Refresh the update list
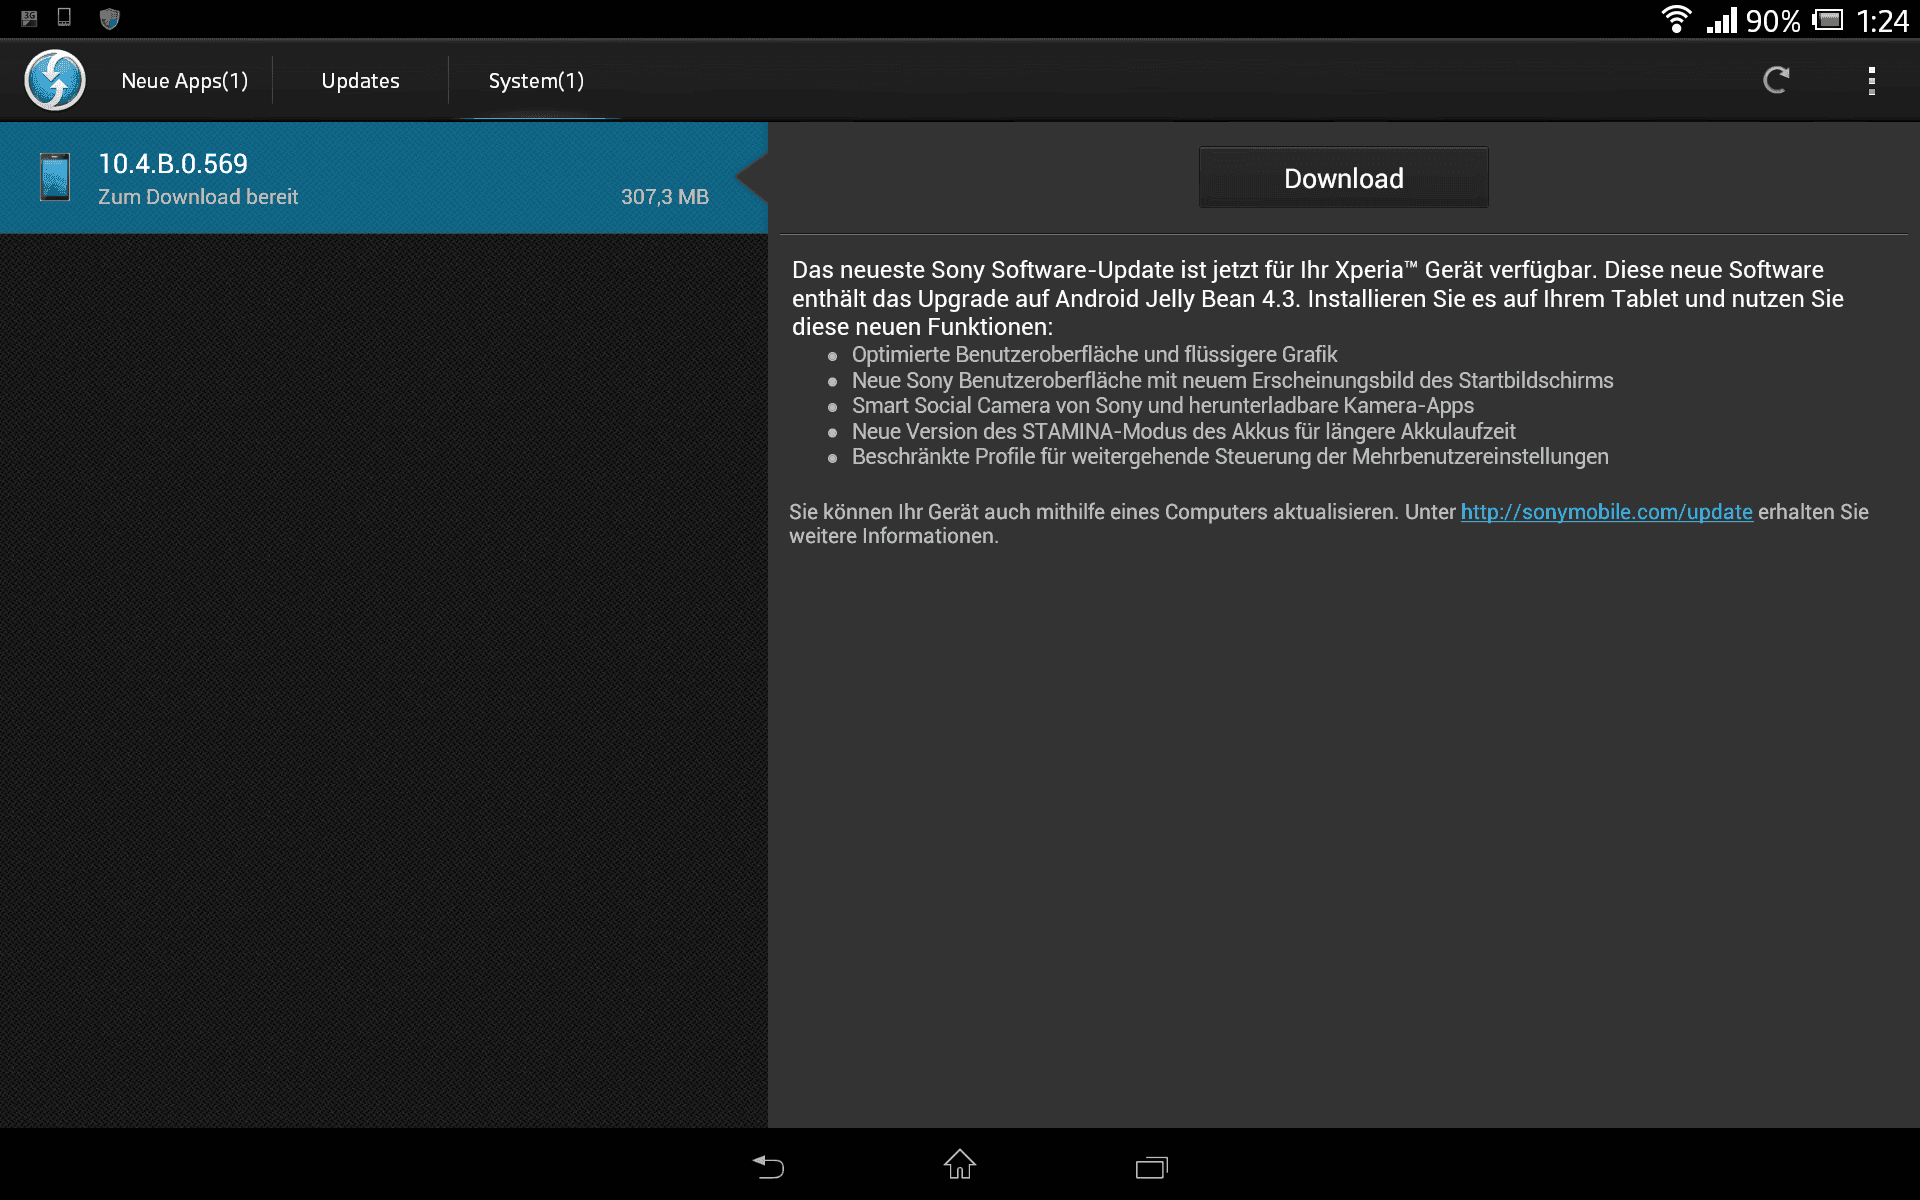The width and height of the screenshot is (1920, 1200). pos(1776,80)
